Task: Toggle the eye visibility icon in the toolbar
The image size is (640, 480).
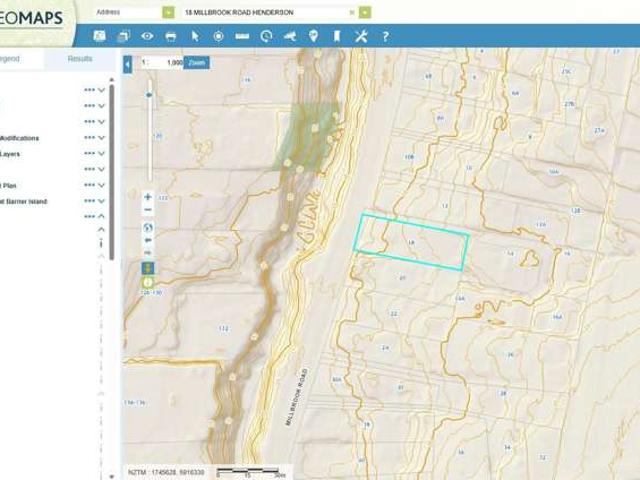Action: 147,37
